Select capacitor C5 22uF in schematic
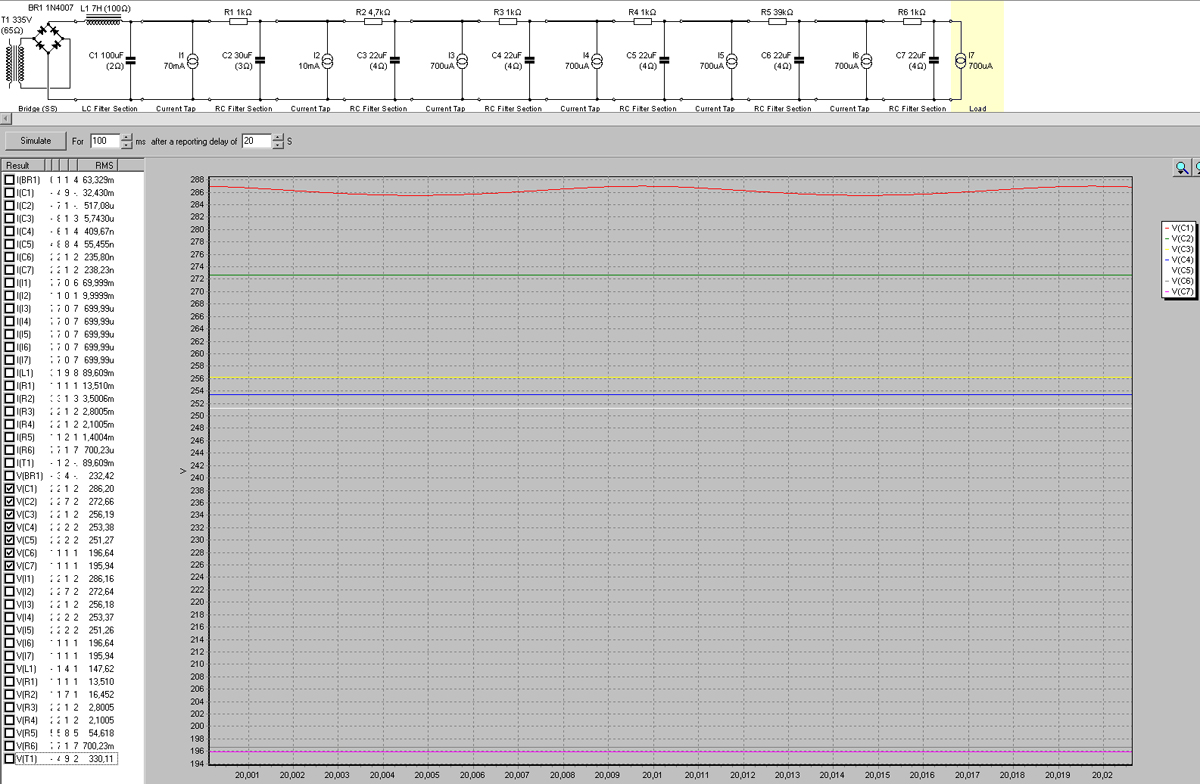Screen dimensions: 1200x784 point(665,60)
